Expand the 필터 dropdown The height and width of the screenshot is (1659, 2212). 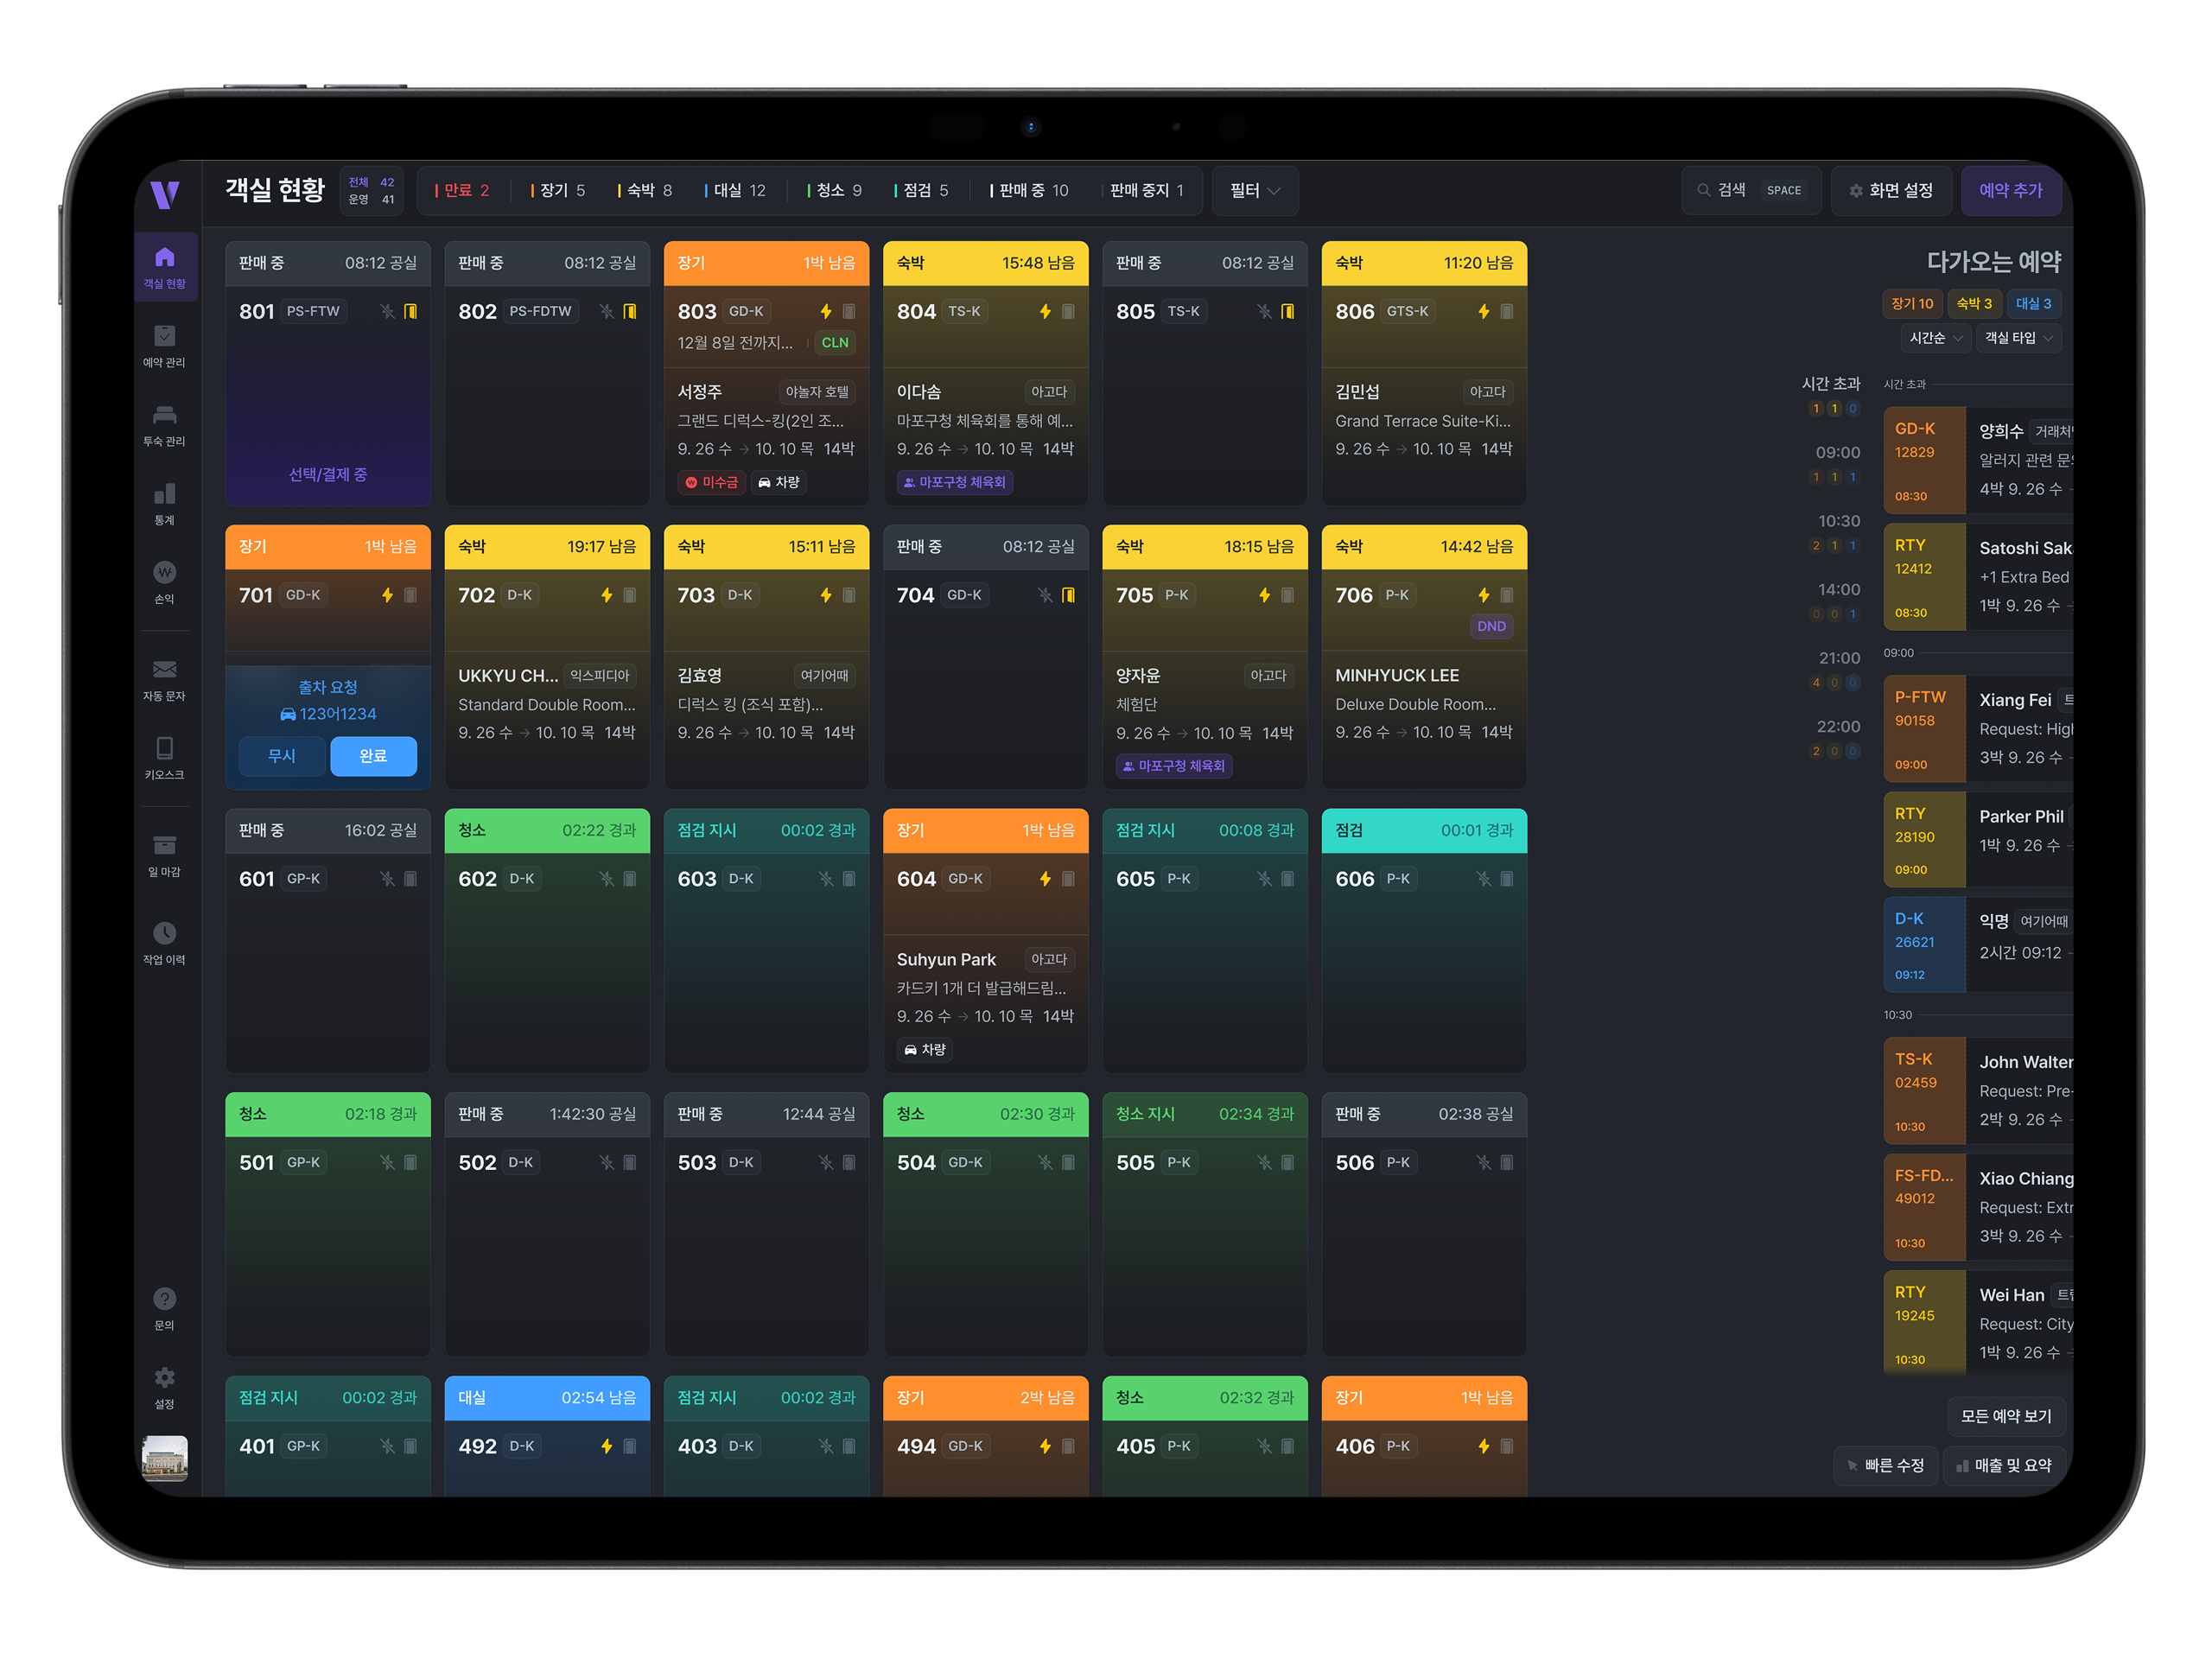[x=1254, y=191]
